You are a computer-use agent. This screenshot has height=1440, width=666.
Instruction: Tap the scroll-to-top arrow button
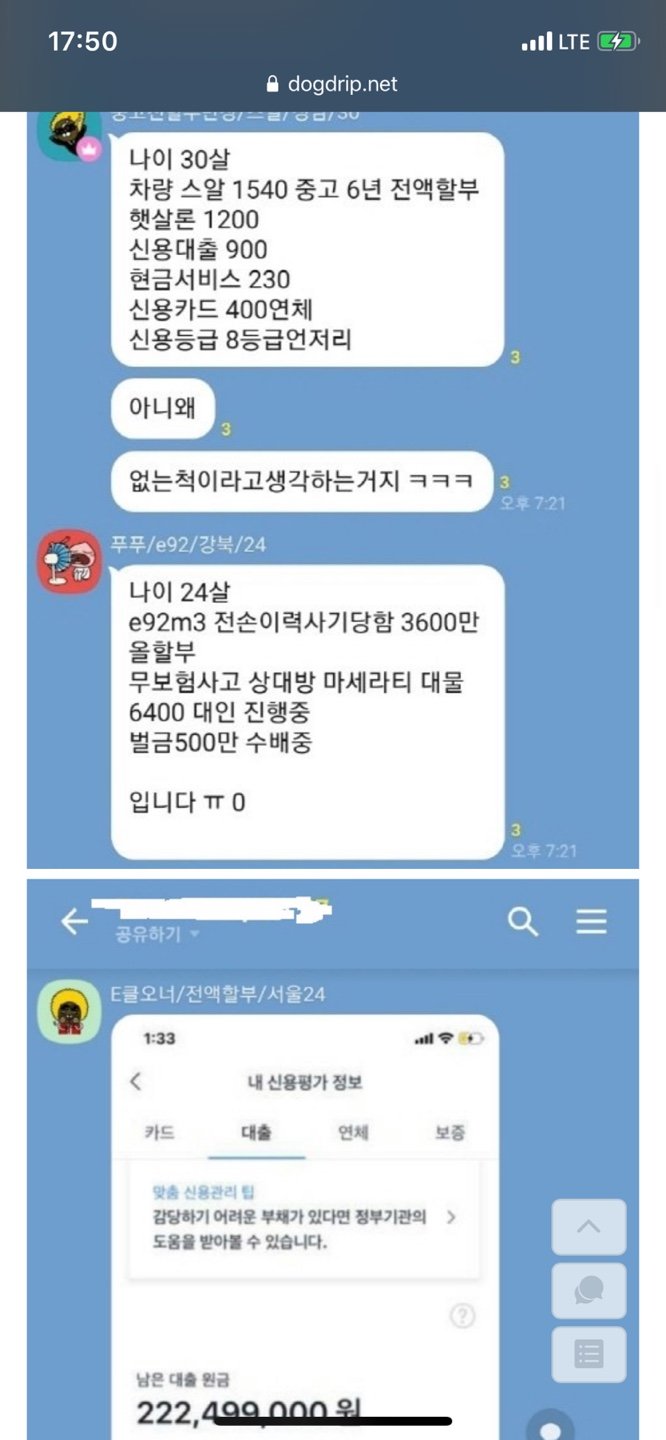tap(589, 1227)
